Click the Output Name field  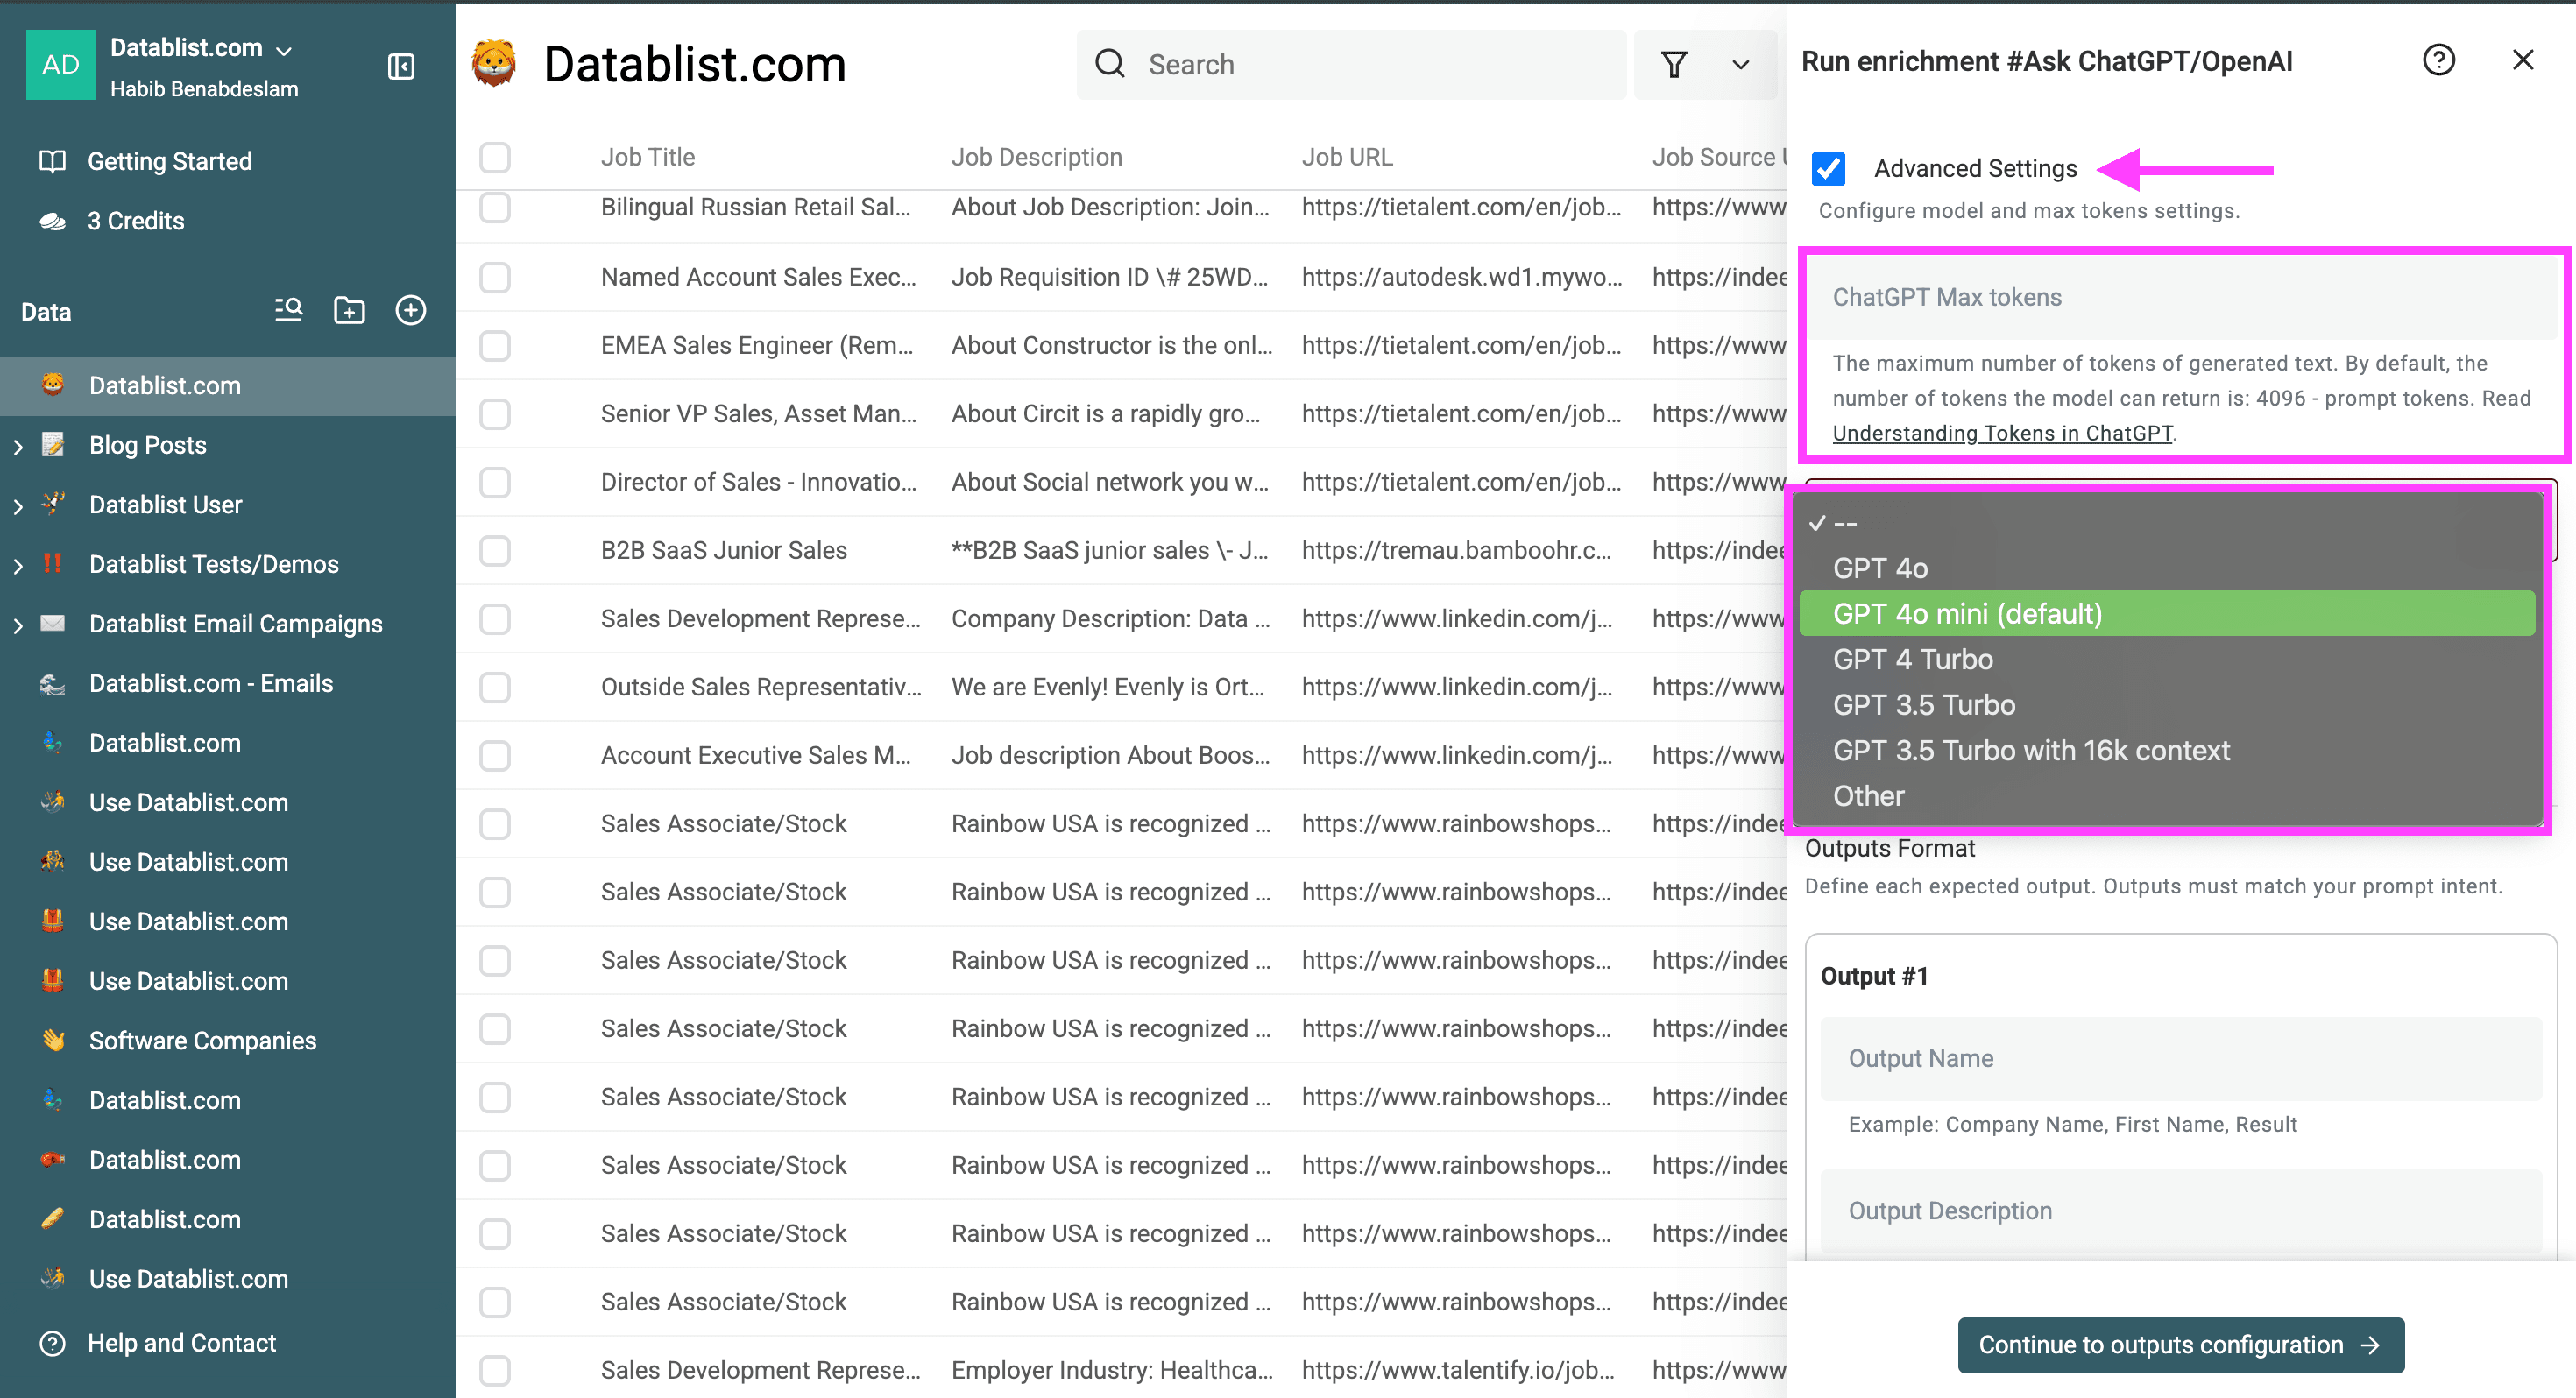[2181, 1058]
